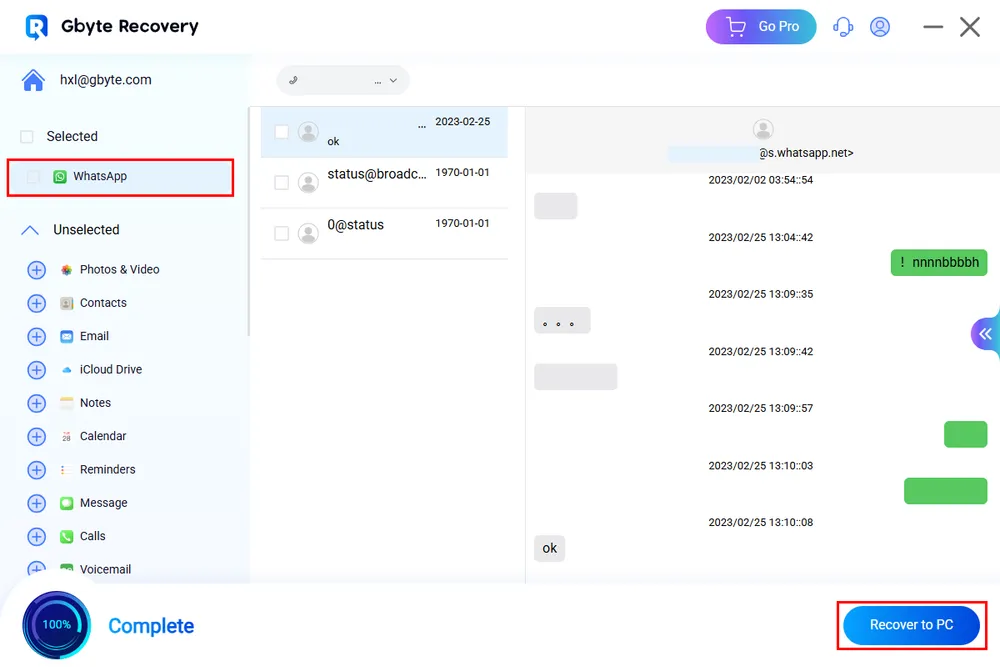1000x667 pixels.
Task: Add Reminders using its plus icon
Action: 36,470
